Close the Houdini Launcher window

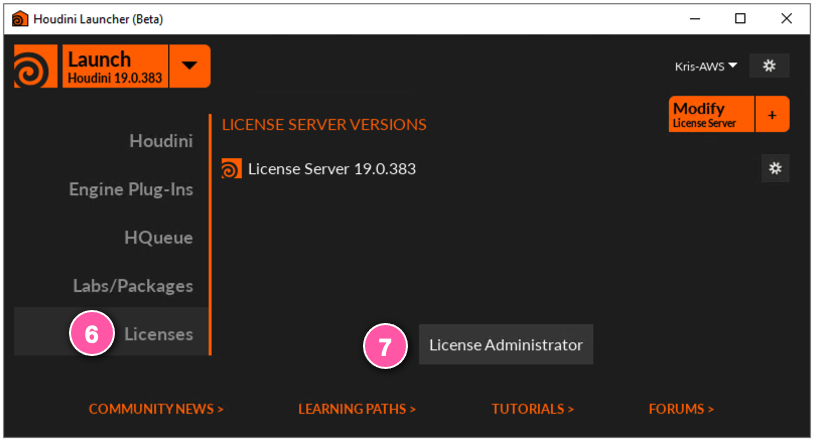(786, 19)
